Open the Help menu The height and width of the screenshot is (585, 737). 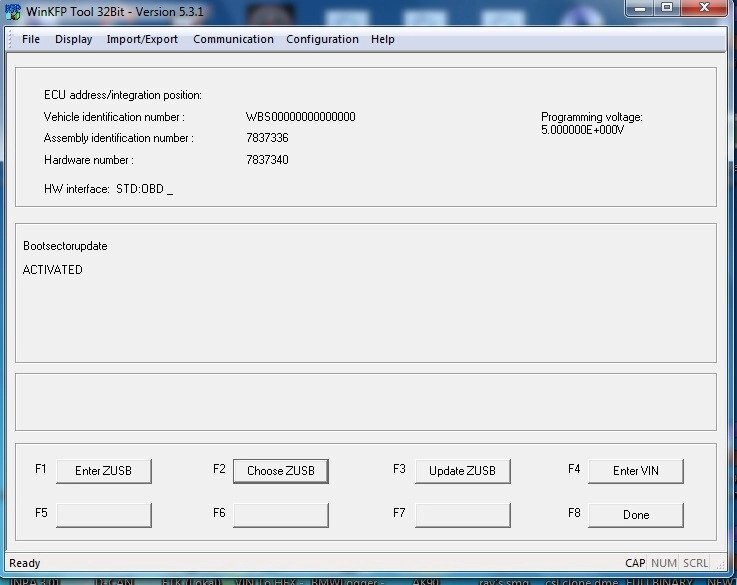click(x=382, y=39)
